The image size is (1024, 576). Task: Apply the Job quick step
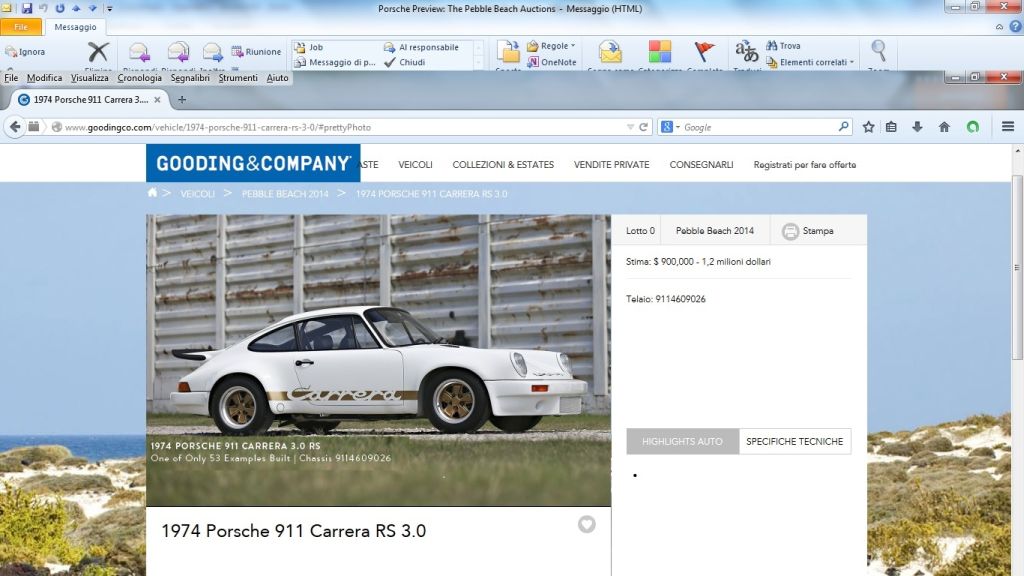(x=308, y=47)
